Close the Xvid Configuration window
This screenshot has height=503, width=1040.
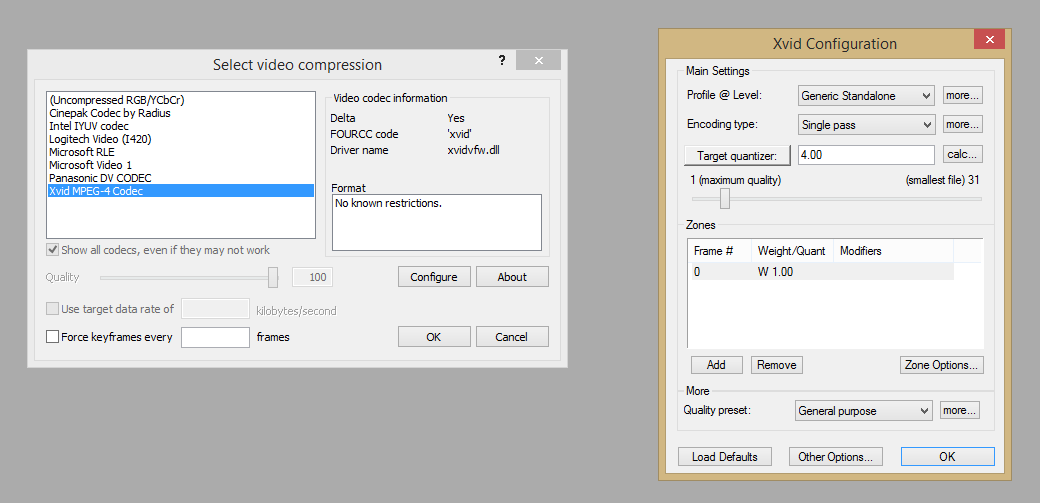[x=989, y=40]
